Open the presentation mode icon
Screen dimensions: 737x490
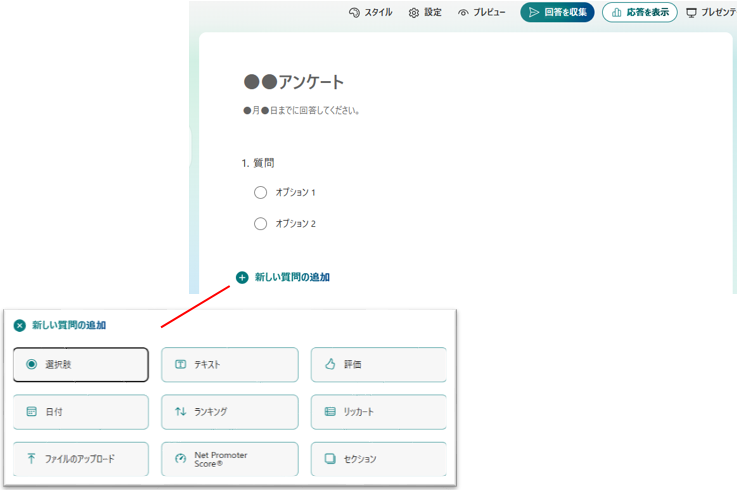tap(691, 13)
